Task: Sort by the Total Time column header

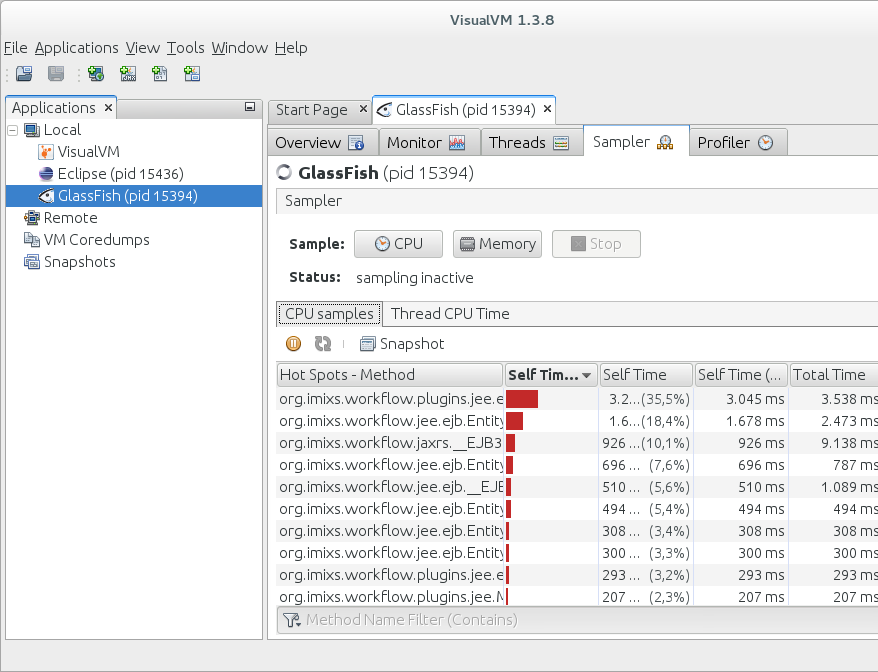Action: coord(834,375)
